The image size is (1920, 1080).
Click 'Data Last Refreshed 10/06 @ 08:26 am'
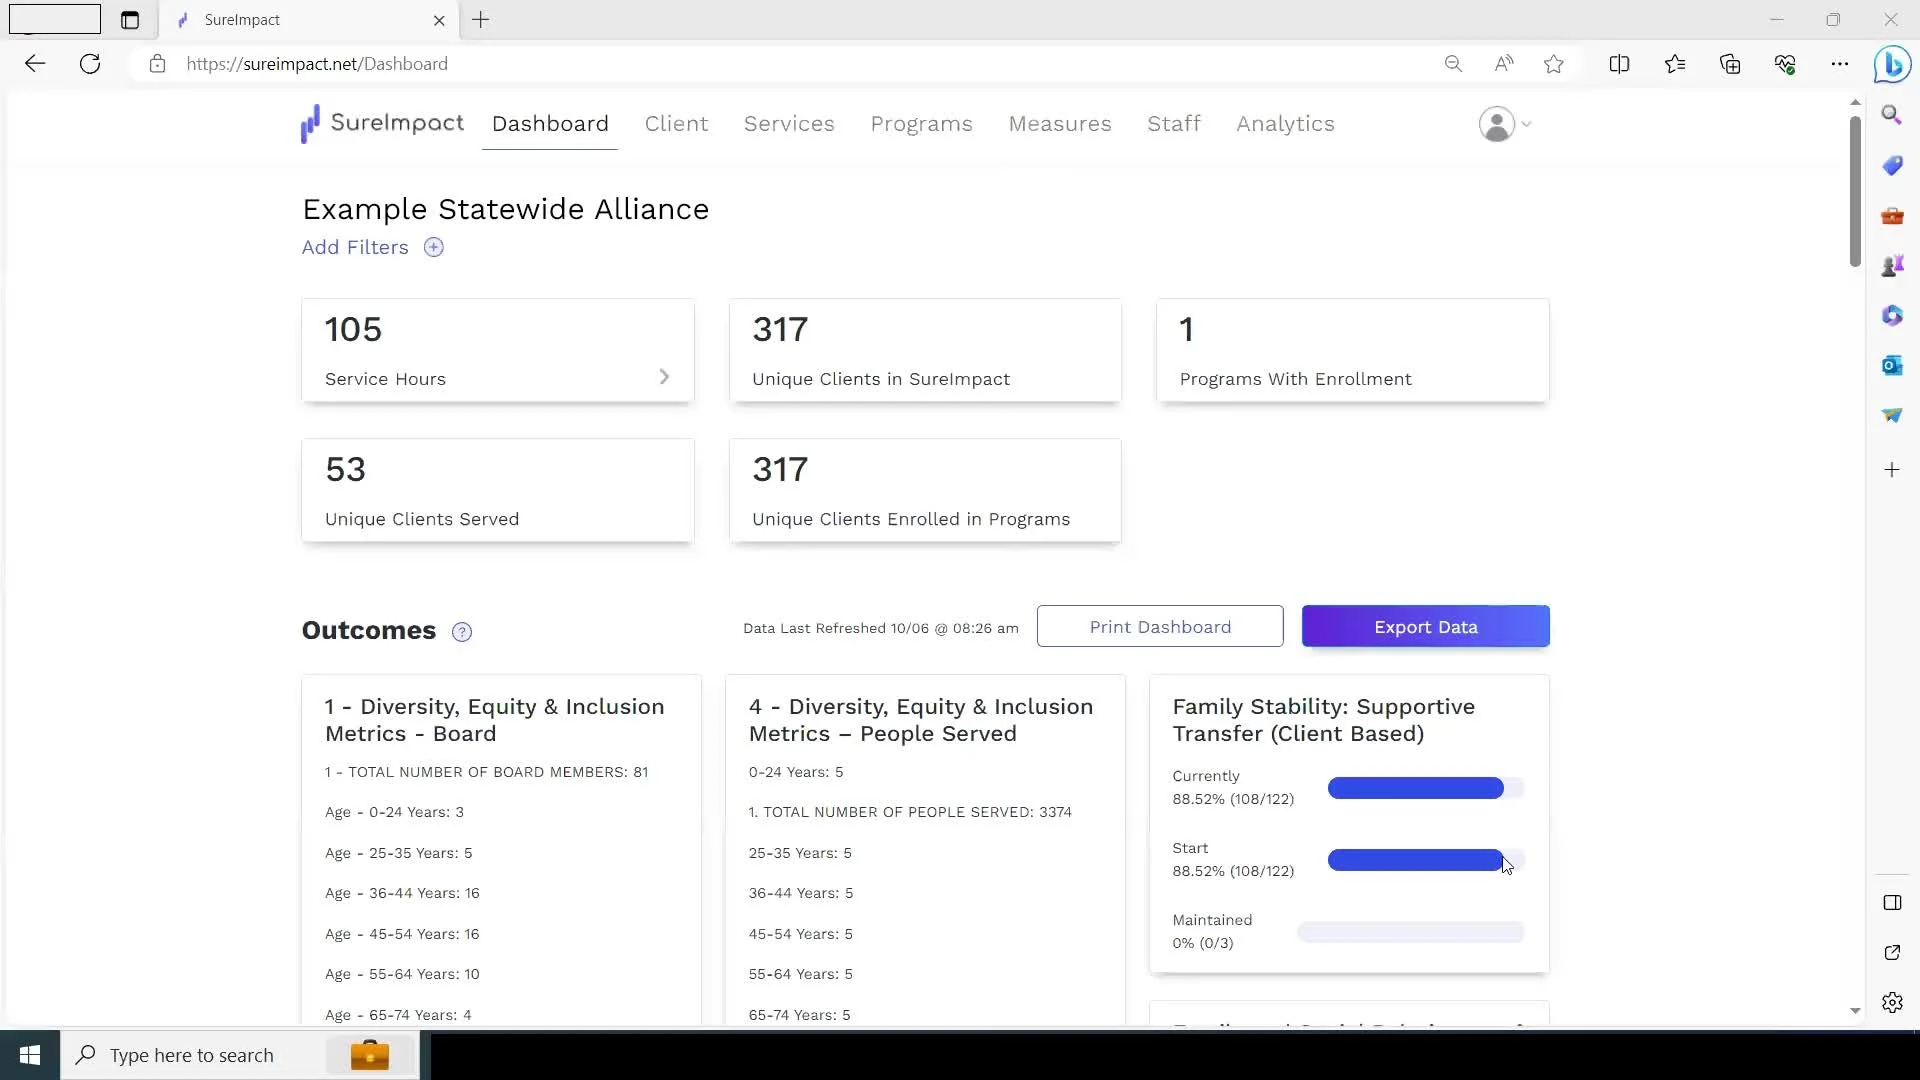coord(880,628)
